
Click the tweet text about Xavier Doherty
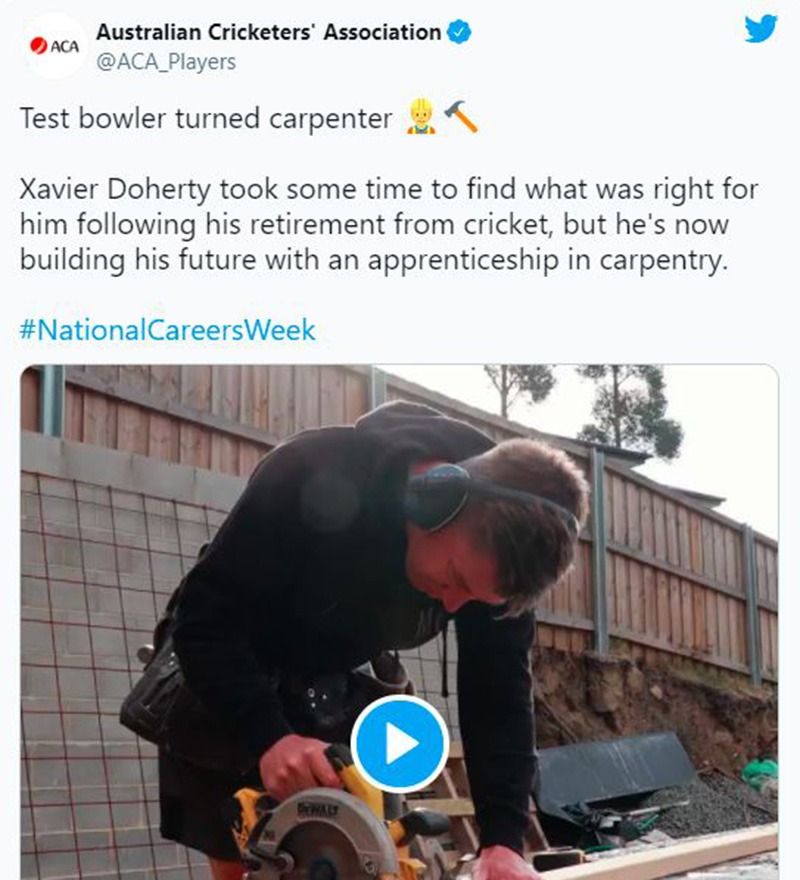(x=388, y=225)
